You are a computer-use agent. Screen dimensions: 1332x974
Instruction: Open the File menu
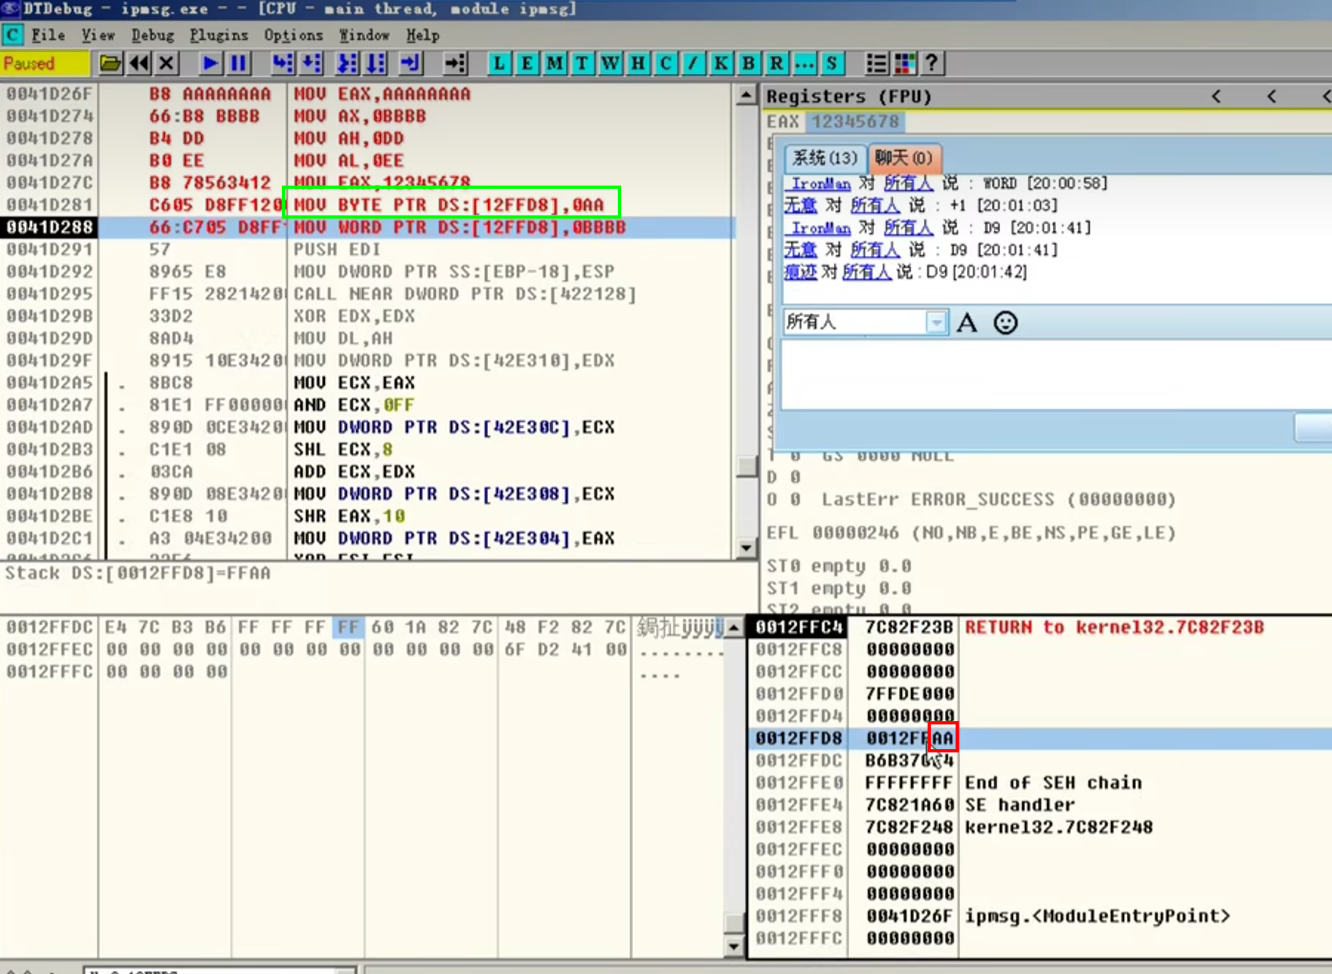[48, 35]
